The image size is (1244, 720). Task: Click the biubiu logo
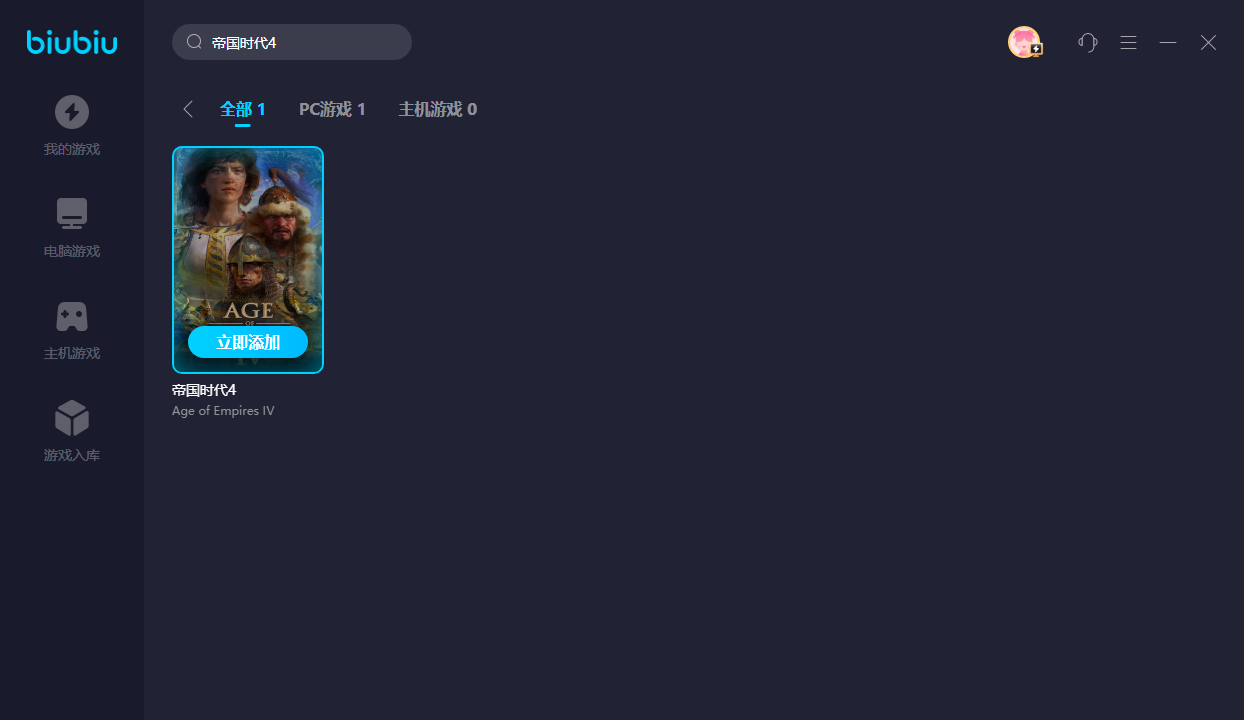coord(72,42)
